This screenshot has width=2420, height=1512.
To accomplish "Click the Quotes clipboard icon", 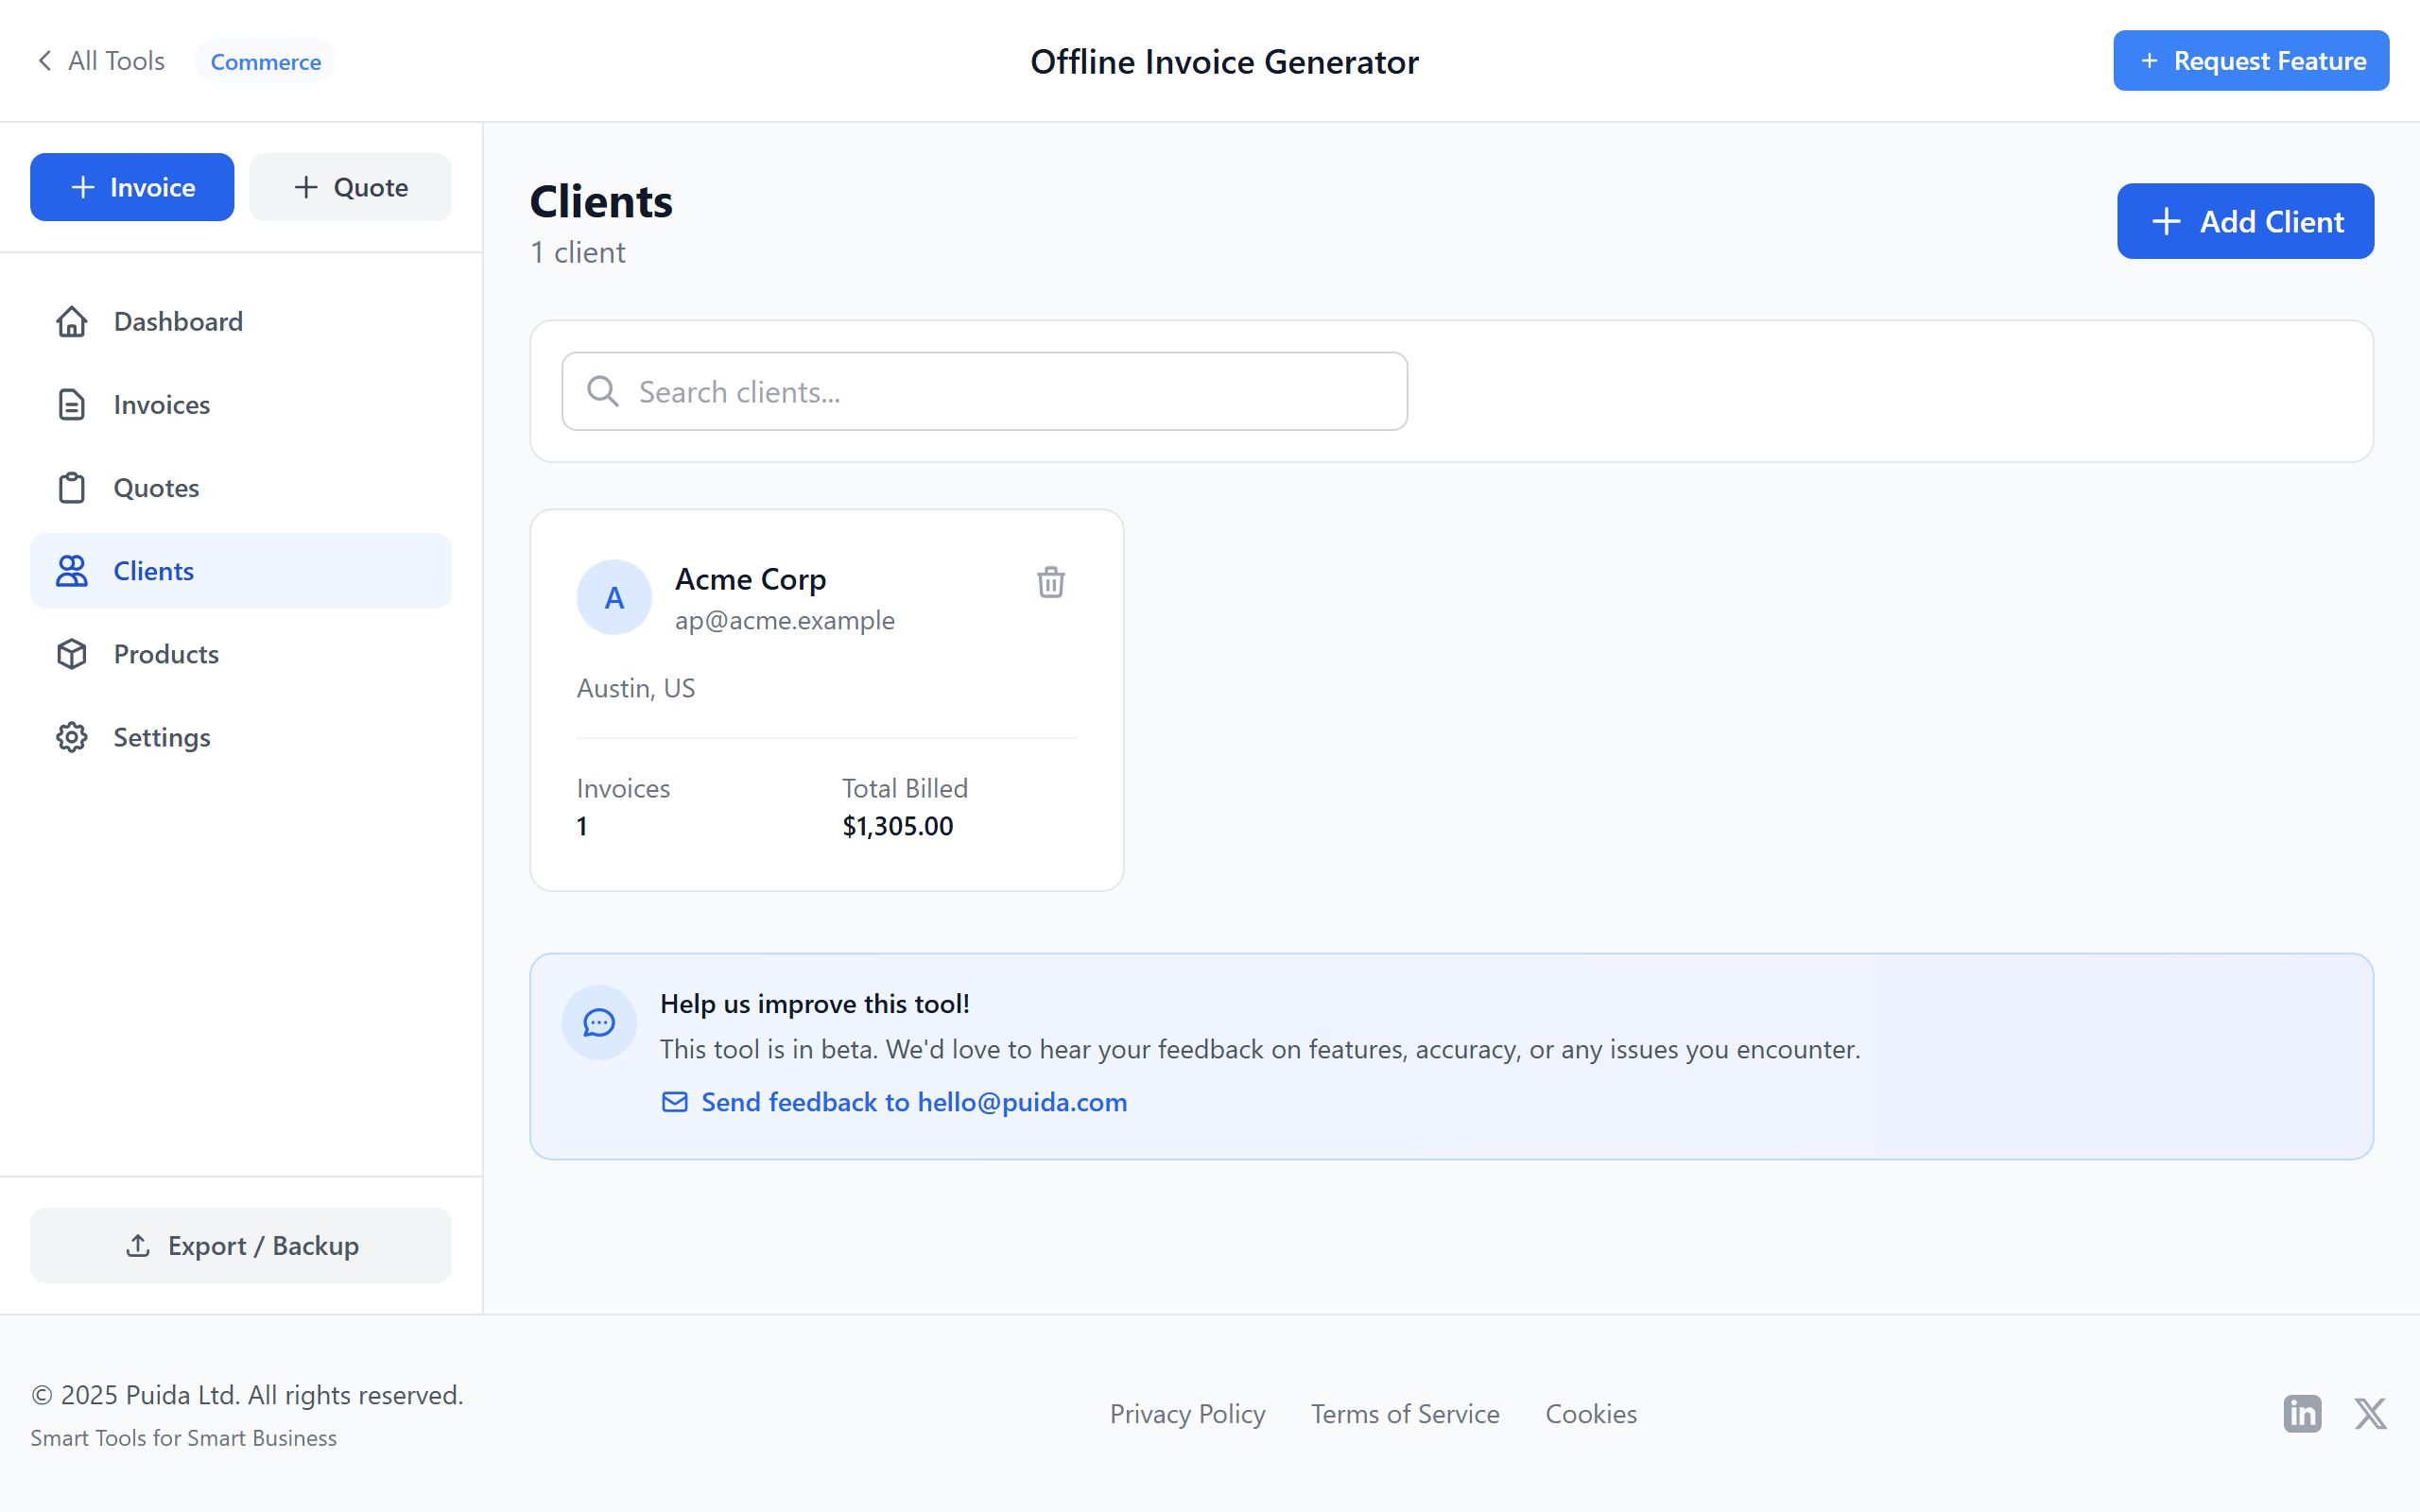I will tap(71, 487).
